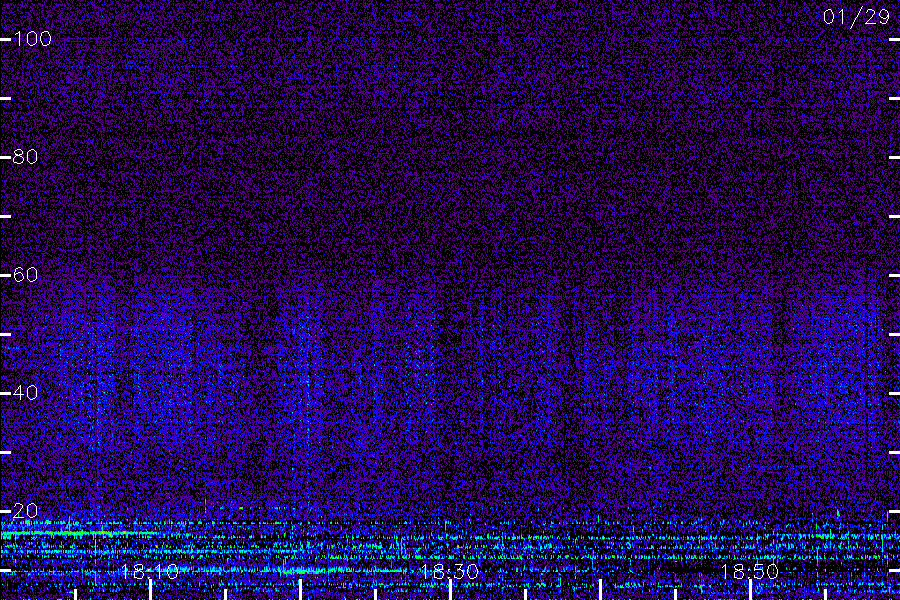Click the 80 frequency axis label
Viewport: 900px width, 600px height.
25,157
